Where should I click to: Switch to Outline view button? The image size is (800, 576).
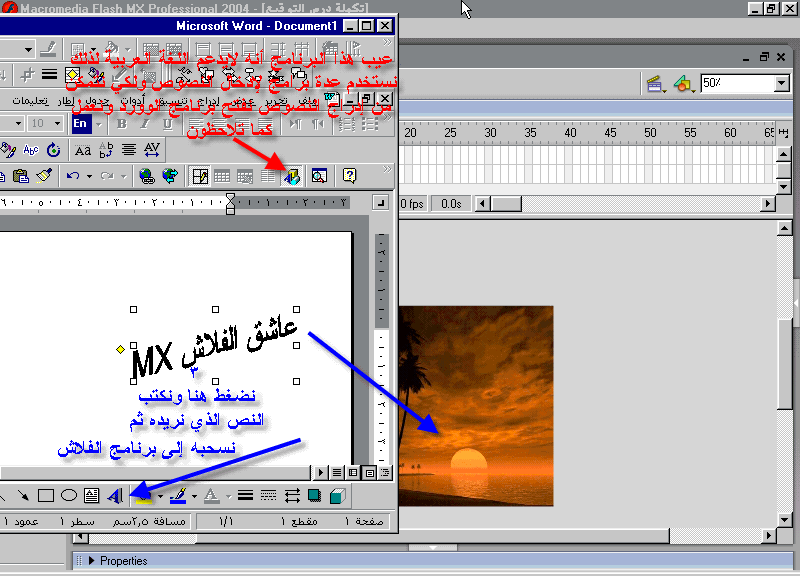tap(385, 473)
